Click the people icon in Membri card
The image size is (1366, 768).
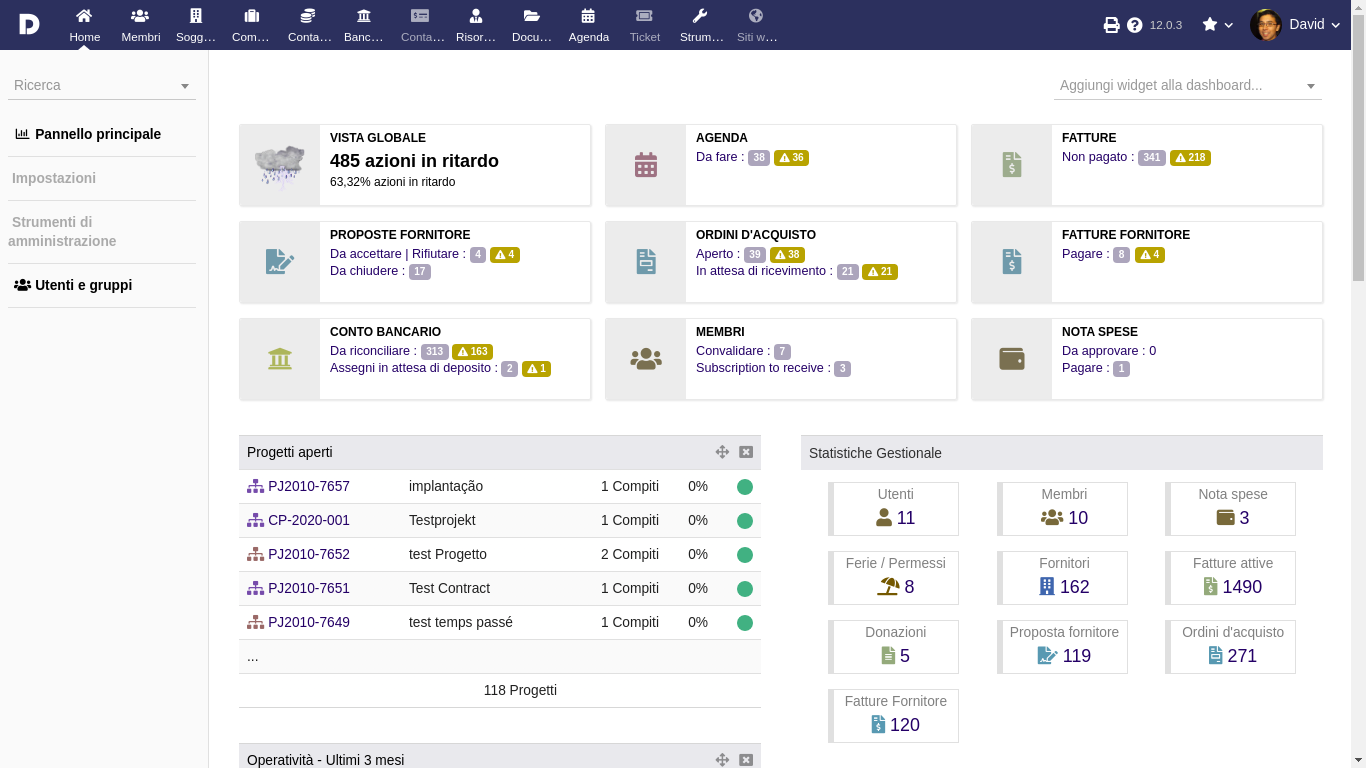click(x=646, y=359)
